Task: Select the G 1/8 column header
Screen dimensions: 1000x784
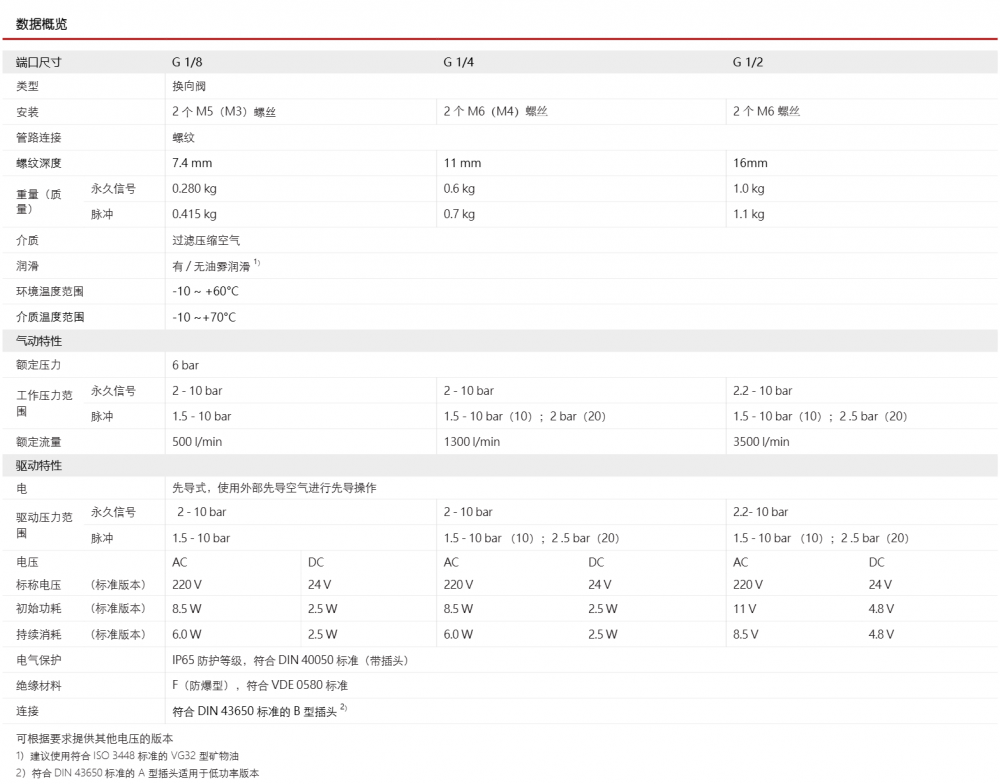Action: [187, 62]
